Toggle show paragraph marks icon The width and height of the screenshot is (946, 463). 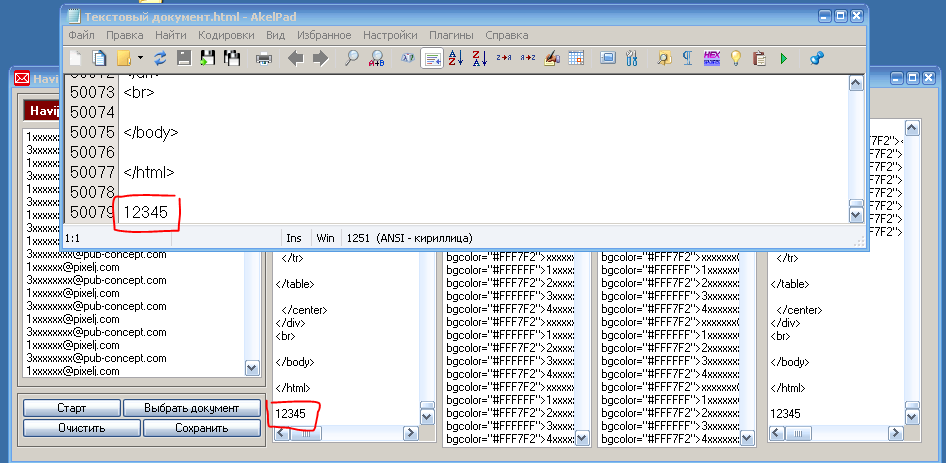point(688,58)
